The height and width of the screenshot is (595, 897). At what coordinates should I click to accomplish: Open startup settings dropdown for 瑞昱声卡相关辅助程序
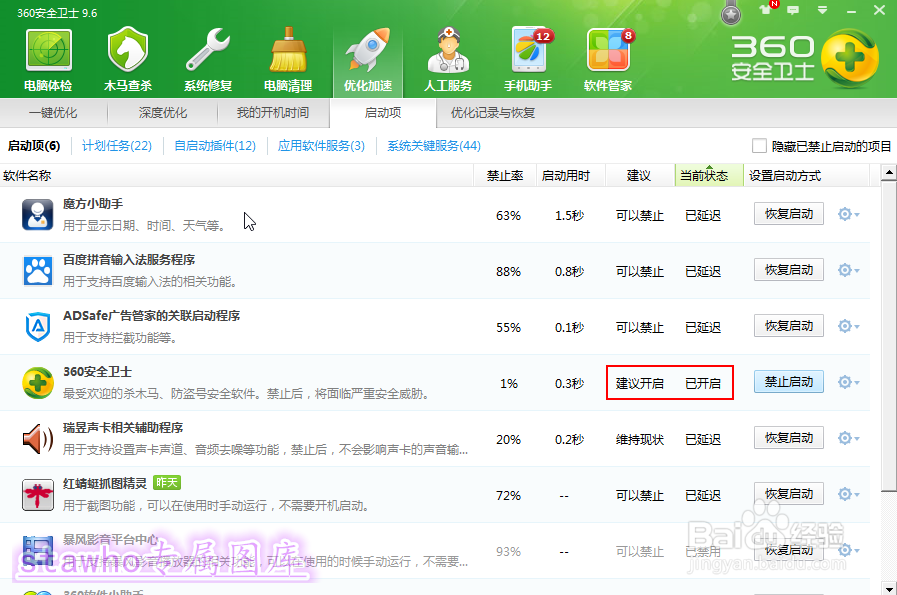click(845, 437)
